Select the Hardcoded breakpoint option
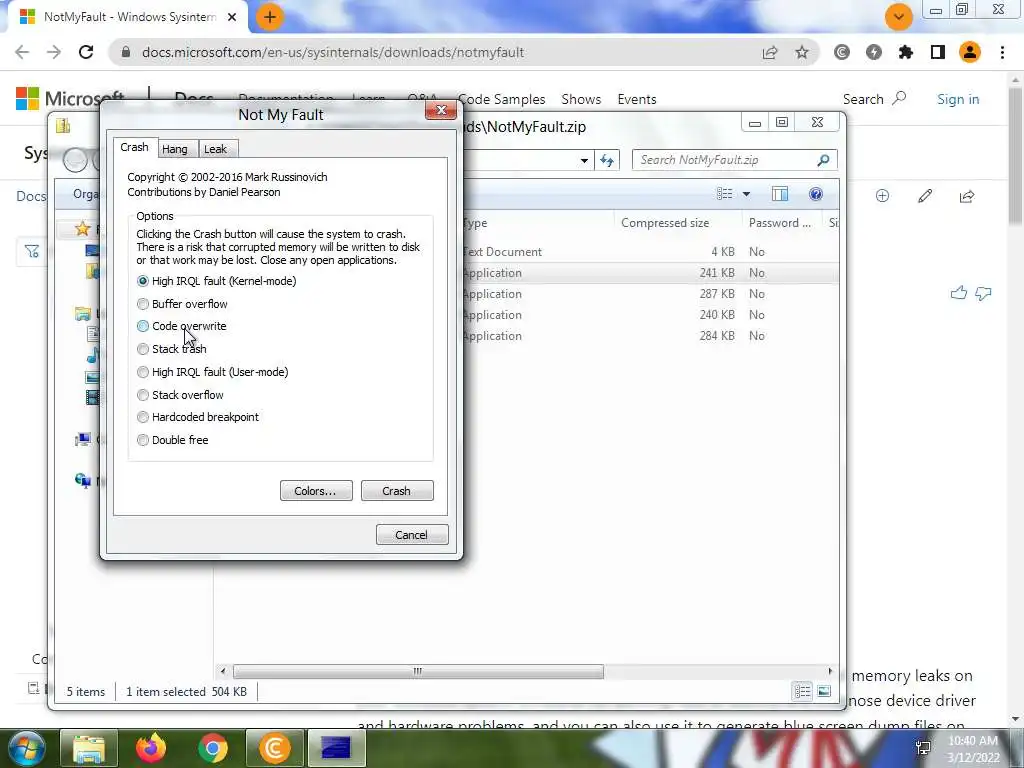The width and height of the screenshot is (1024, 768). (x=198, y=417)
